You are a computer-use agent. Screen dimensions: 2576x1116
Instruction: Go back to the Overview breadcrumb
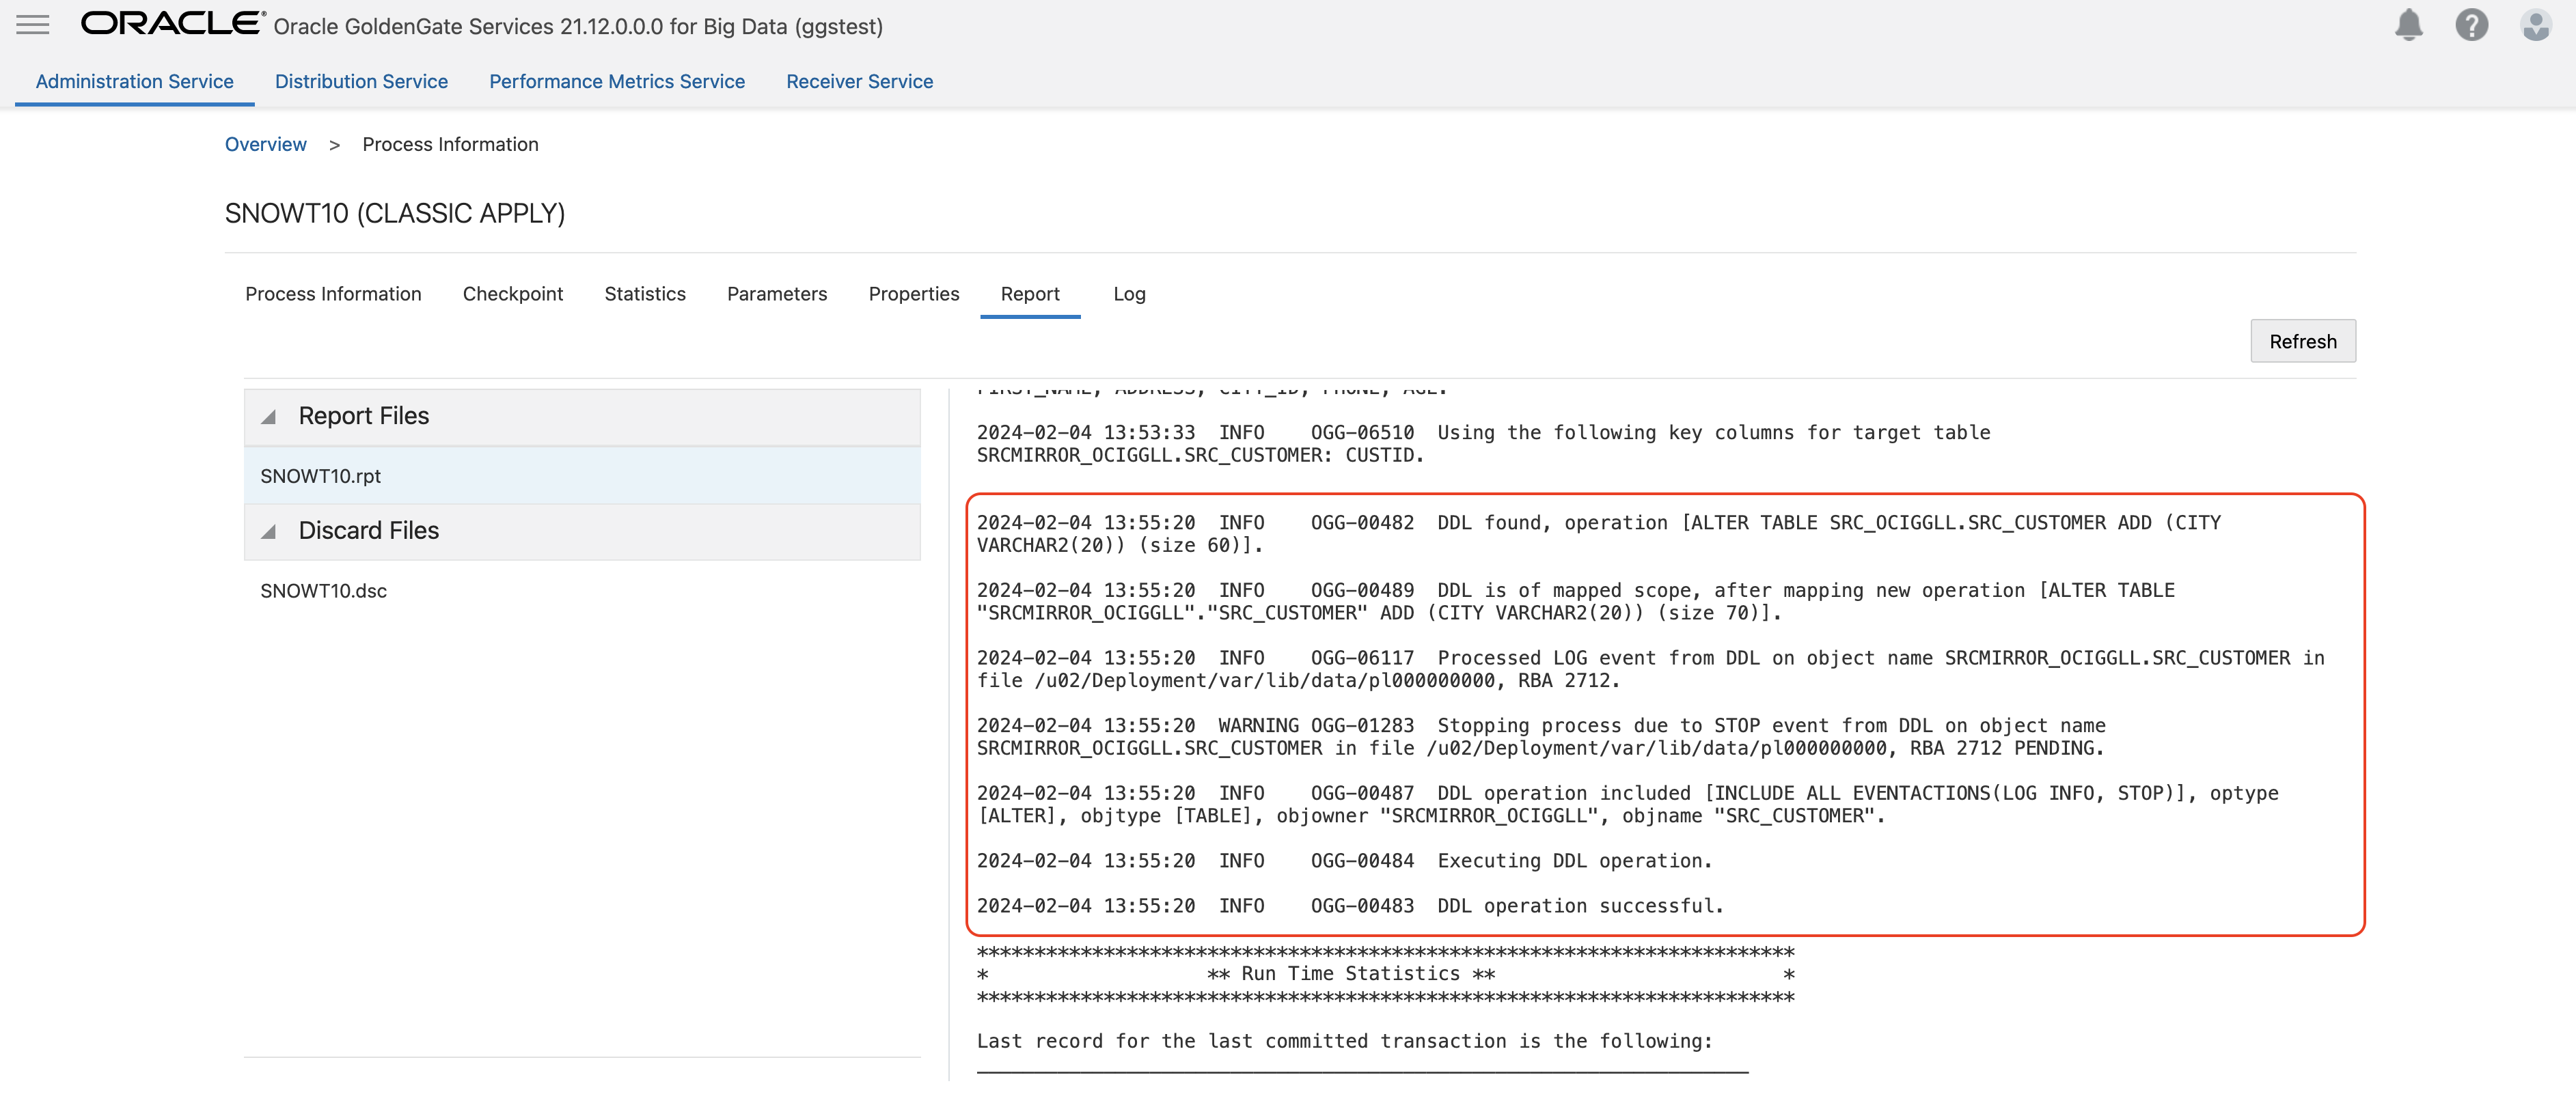[x=265, y=144]
